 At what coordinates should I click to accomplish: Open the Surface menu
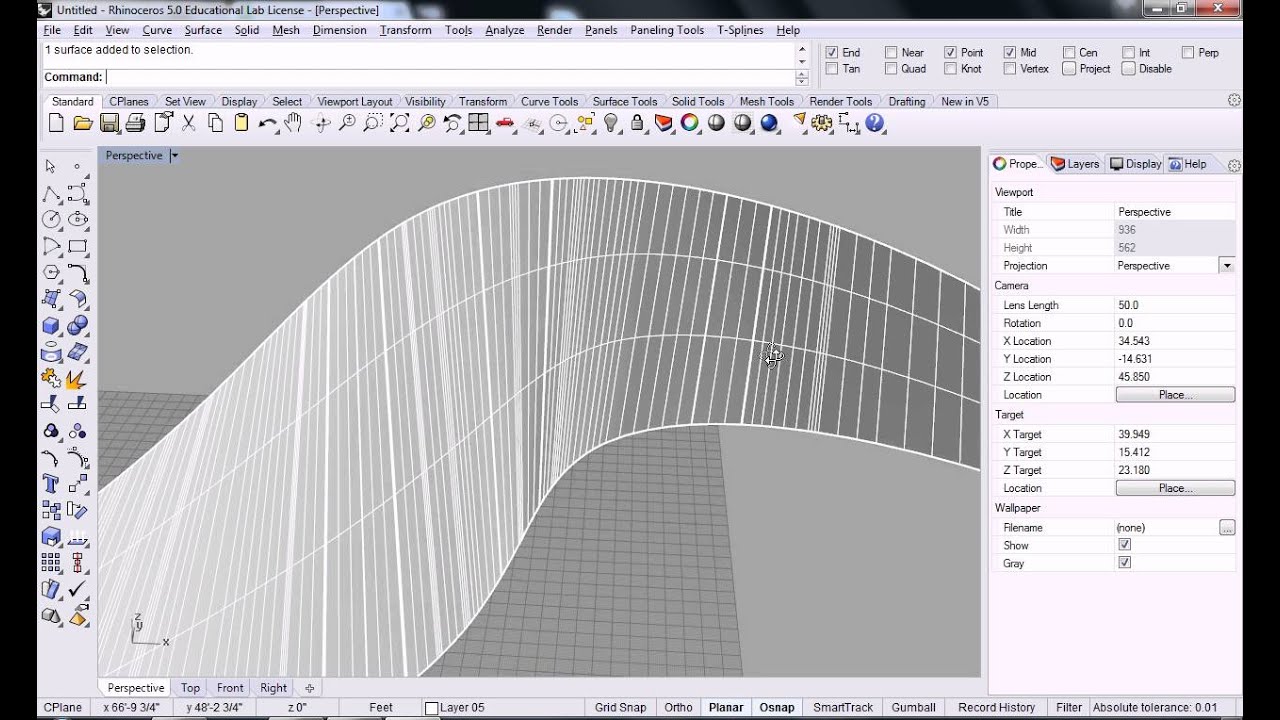pos(203,30)
